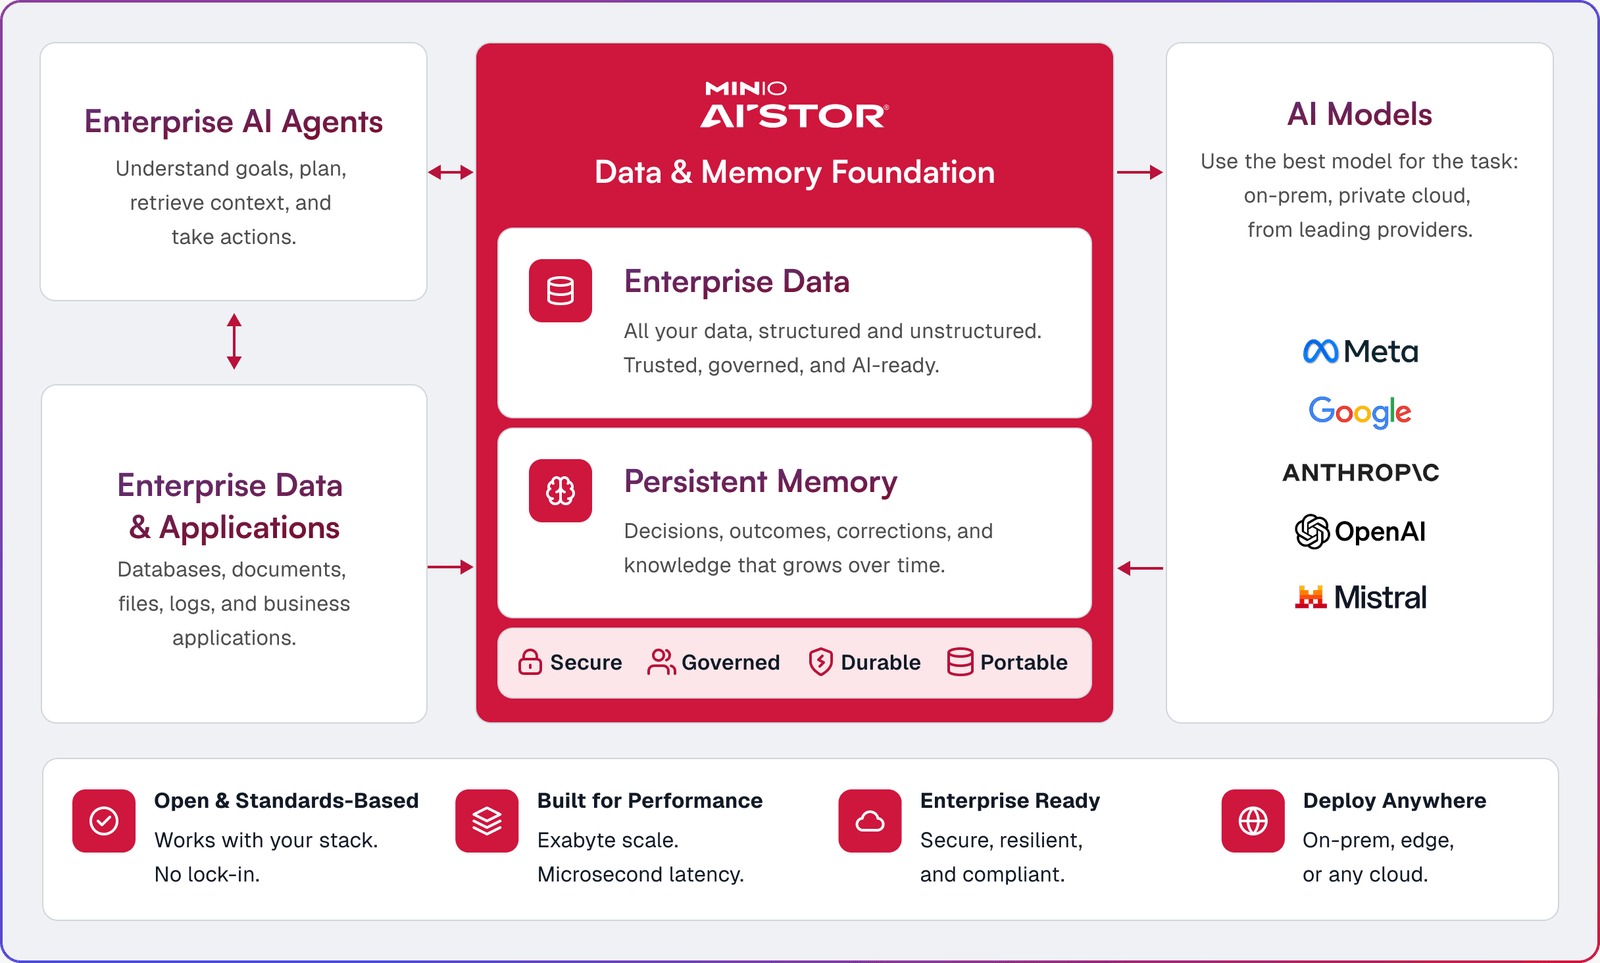Viewport: 1600px width, 963px height.
Task: Click "Works with your stack. No lock-in." text
Action: pos(266,857)
